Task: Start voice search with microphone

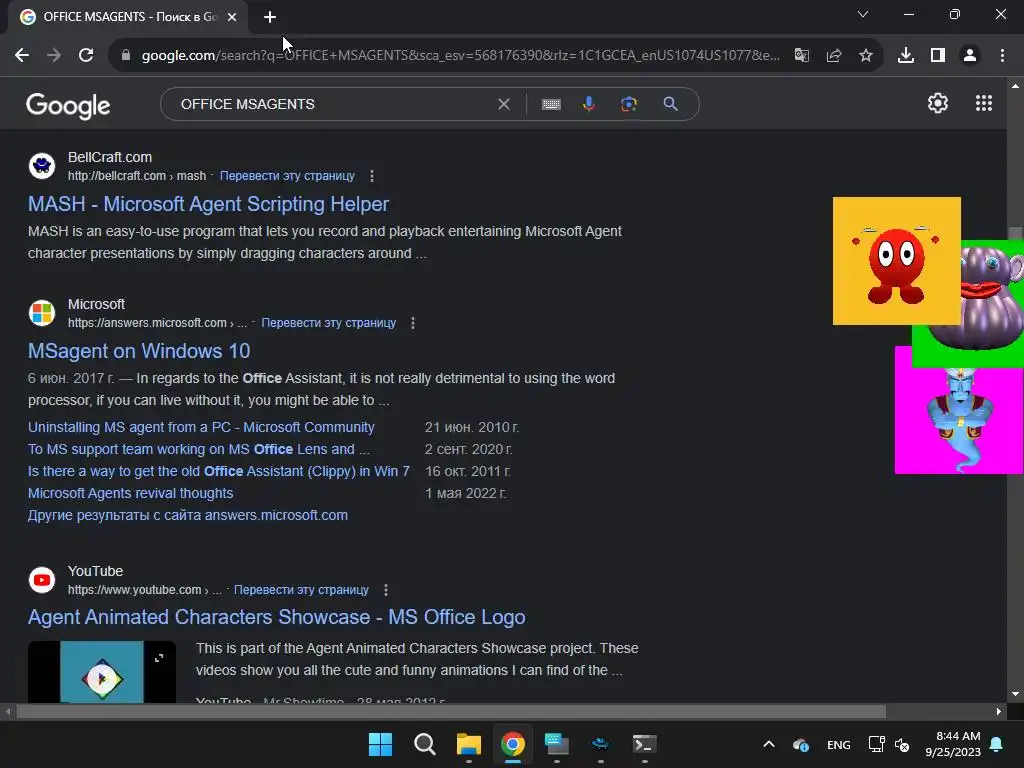Action: (x=589, y=104)
